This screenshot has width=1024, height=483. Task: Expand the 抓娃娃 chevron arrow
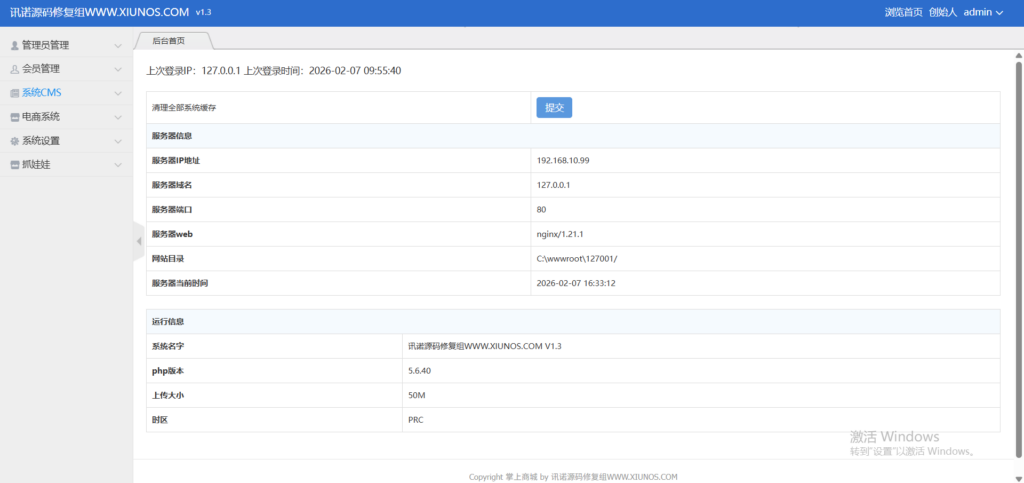[x=118, y=166]
